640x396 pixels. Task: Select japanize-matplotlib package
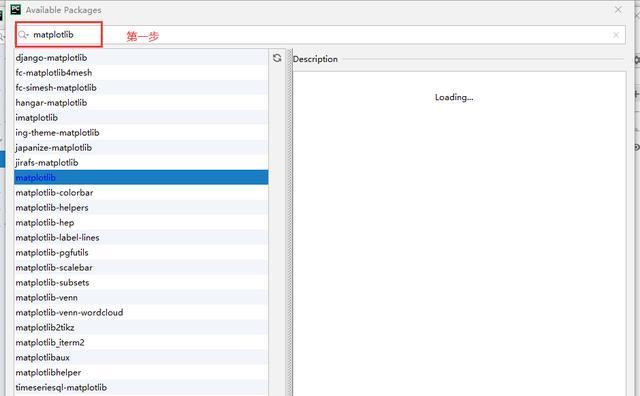pos(141,147)
